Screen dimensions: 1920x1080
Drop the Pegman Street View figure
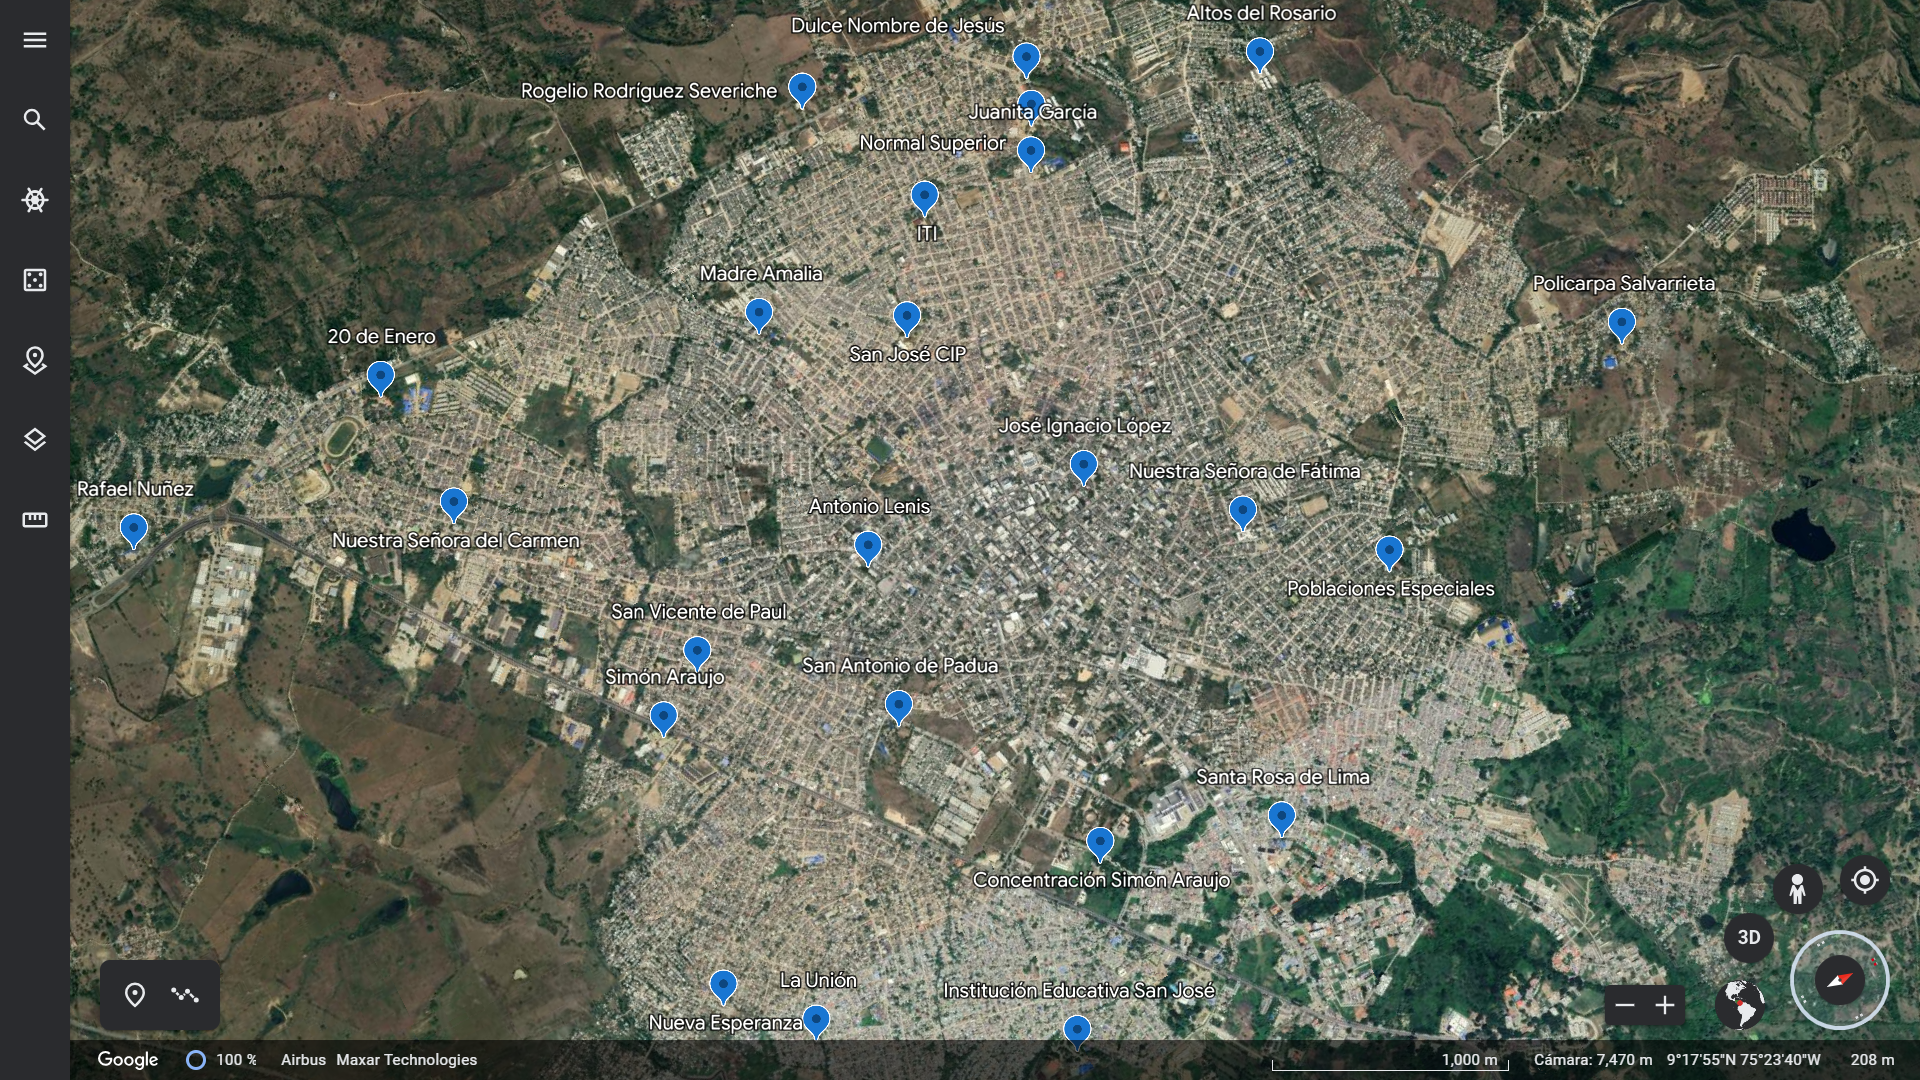coord(1797,888)
